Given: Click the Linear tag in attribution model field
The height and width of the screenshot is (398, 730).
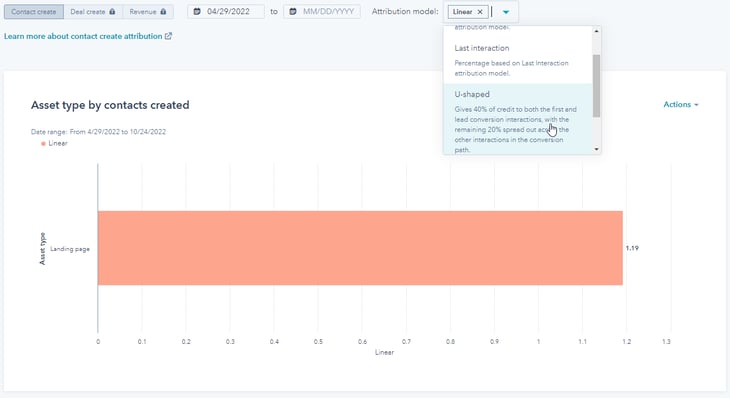Looking at the screenshot, I should (x=468, y=12).
